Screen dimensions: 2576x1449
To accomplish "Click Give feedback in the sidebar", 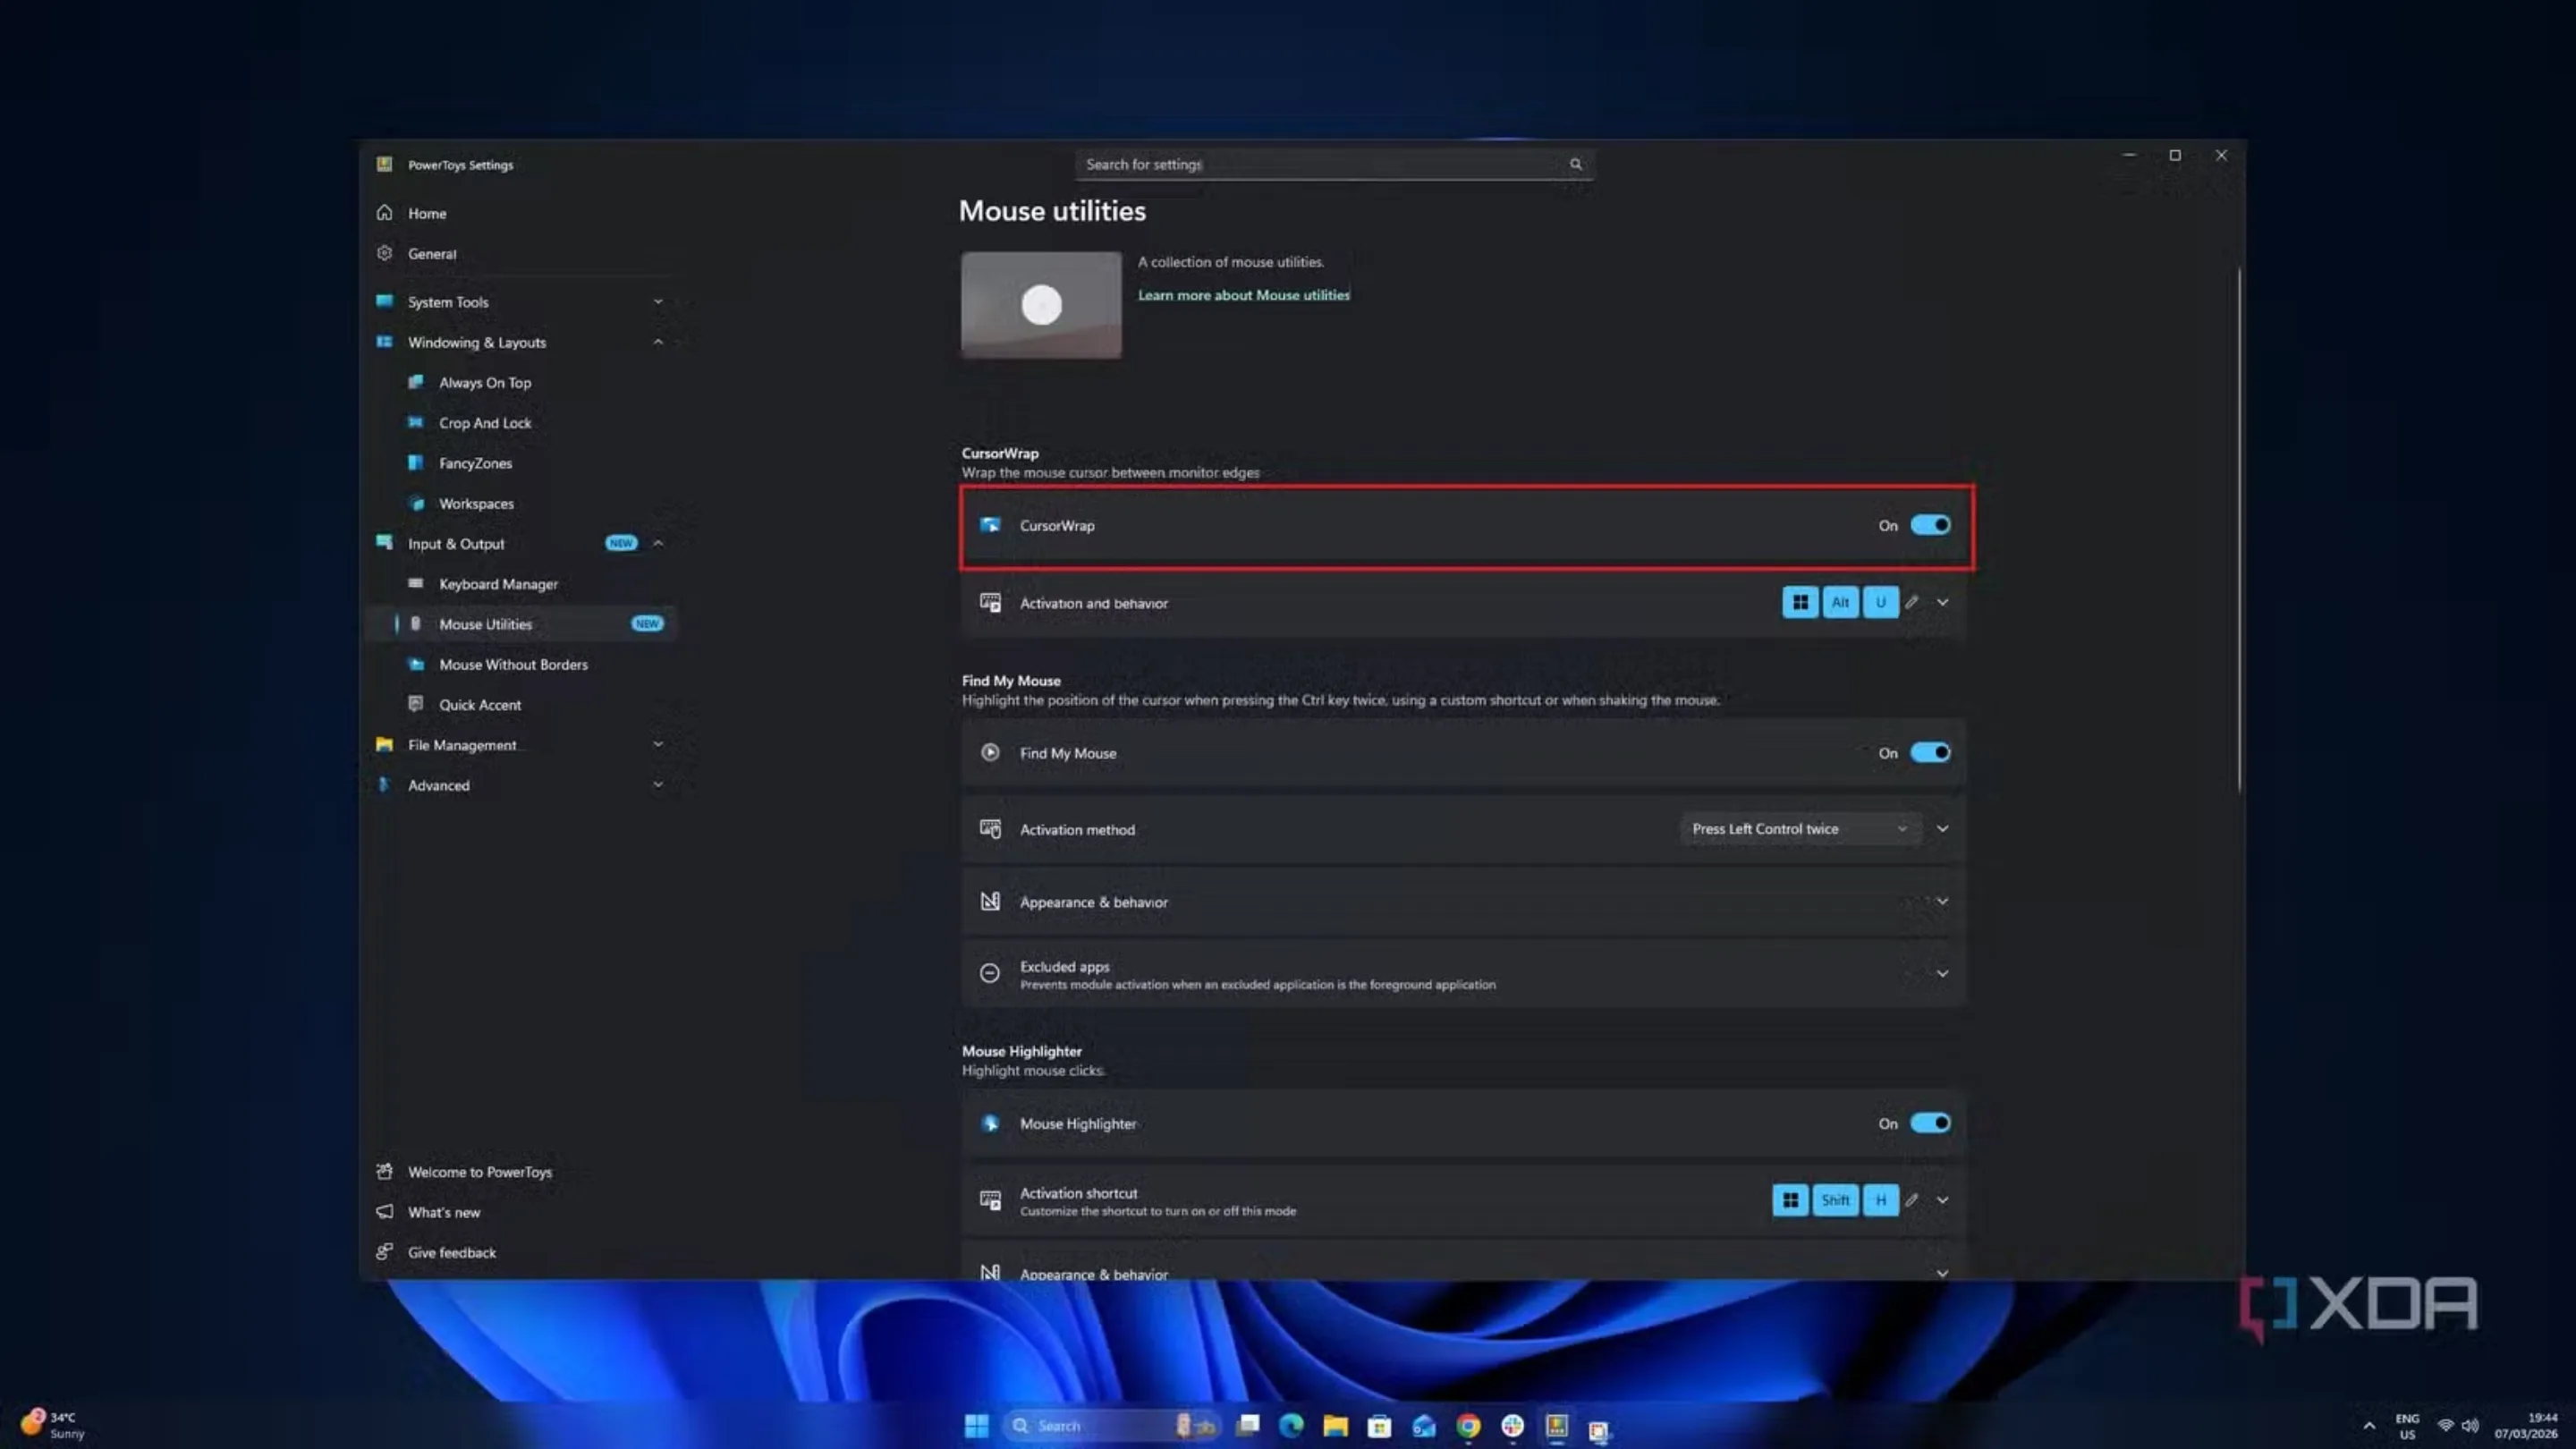I will tap(452, 1251).
